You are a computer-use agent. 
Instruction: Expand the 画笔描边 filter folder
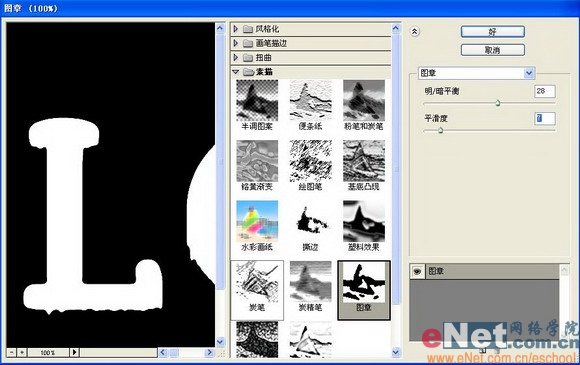[236, 43]
